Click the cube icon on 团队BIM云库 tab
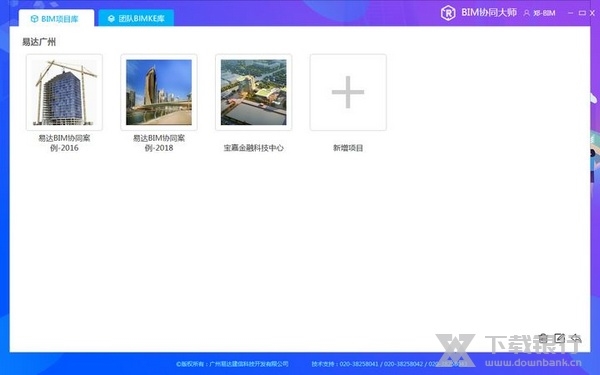 point(111,18)
